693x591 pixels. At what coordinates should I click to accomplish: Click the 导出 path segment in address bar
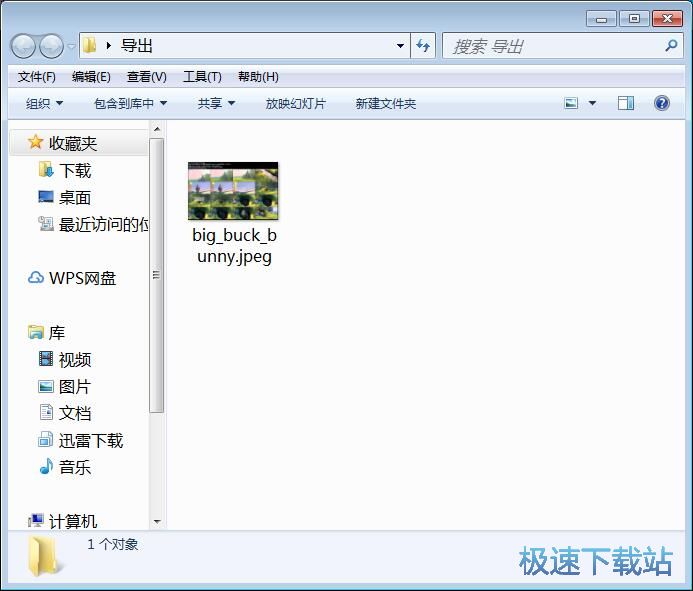click(x=137, y=46)
